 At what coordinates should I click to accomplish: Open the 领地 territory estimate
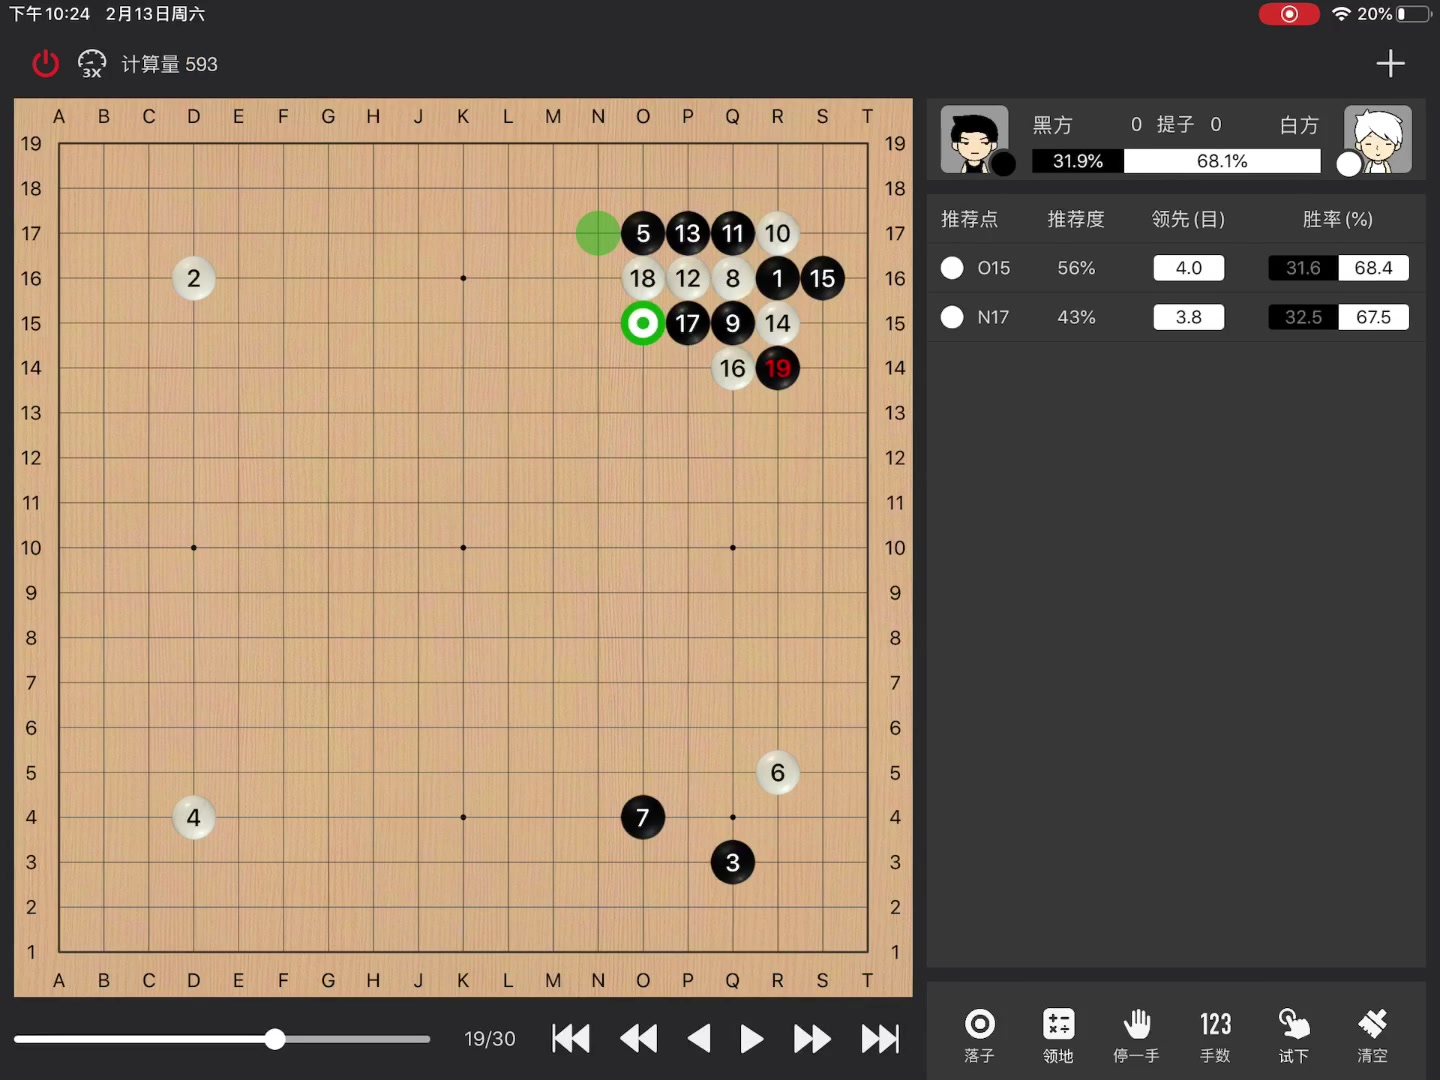pyautogui.click(x=1058, y=1035)
